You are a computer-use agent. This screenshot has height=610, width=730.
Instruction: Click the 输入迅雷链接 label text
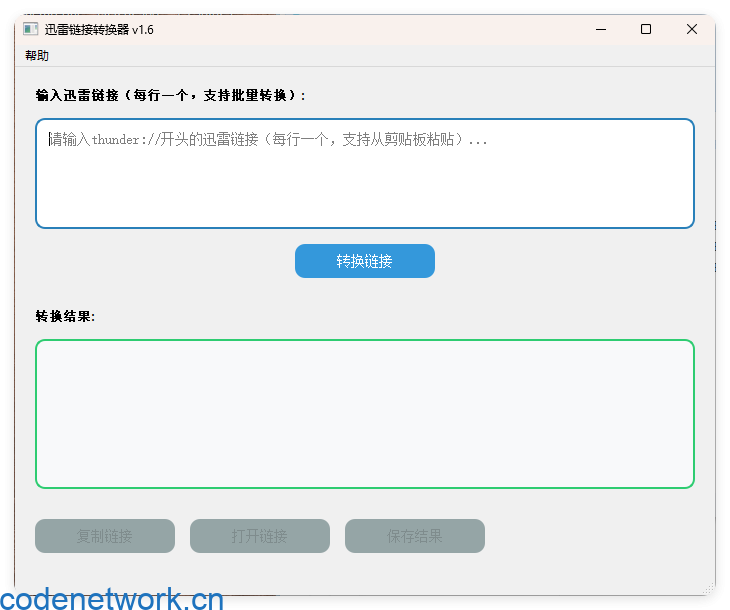pos(170,95)
